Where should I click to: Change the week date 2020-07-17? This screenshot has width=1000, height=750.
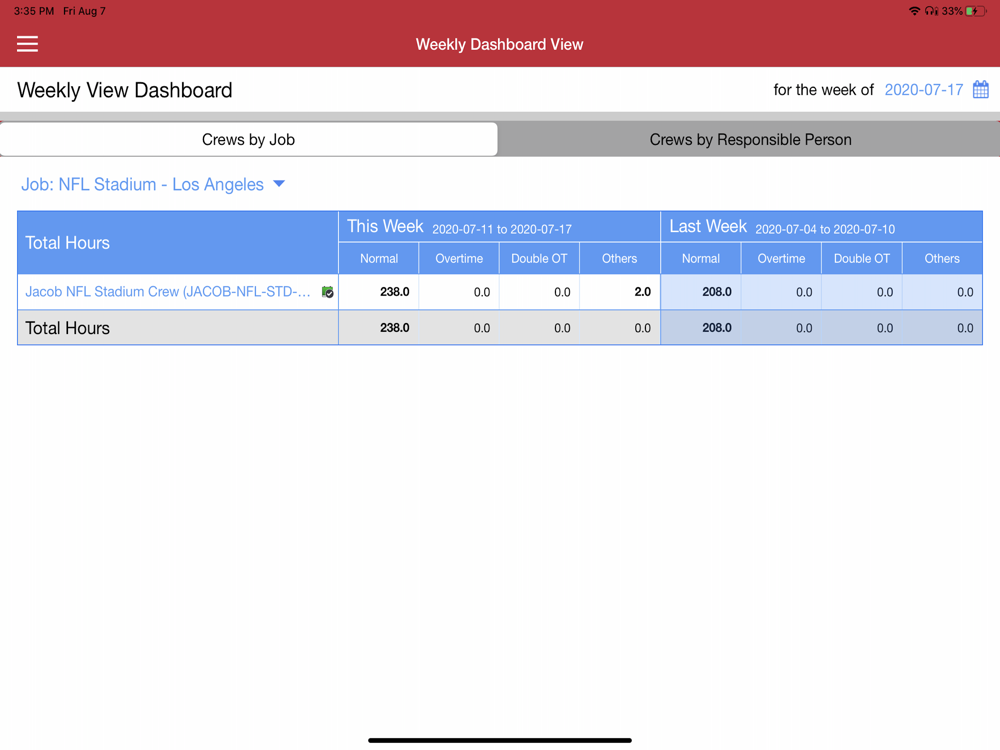tap(923, 90)
